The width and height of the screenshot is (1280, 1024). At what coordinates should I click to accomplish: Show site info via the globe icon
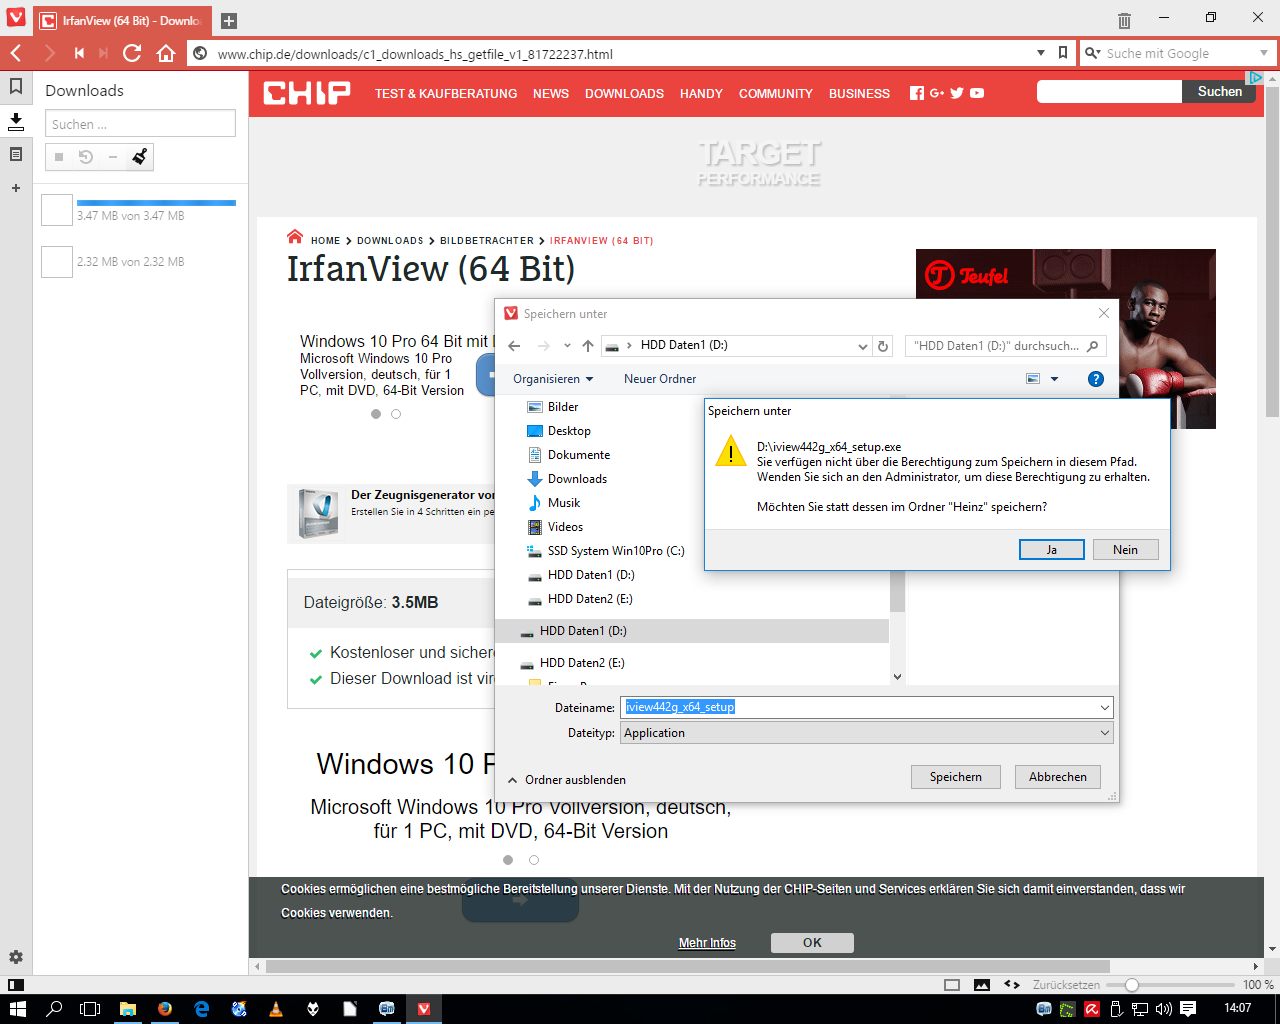pos(200,53)
